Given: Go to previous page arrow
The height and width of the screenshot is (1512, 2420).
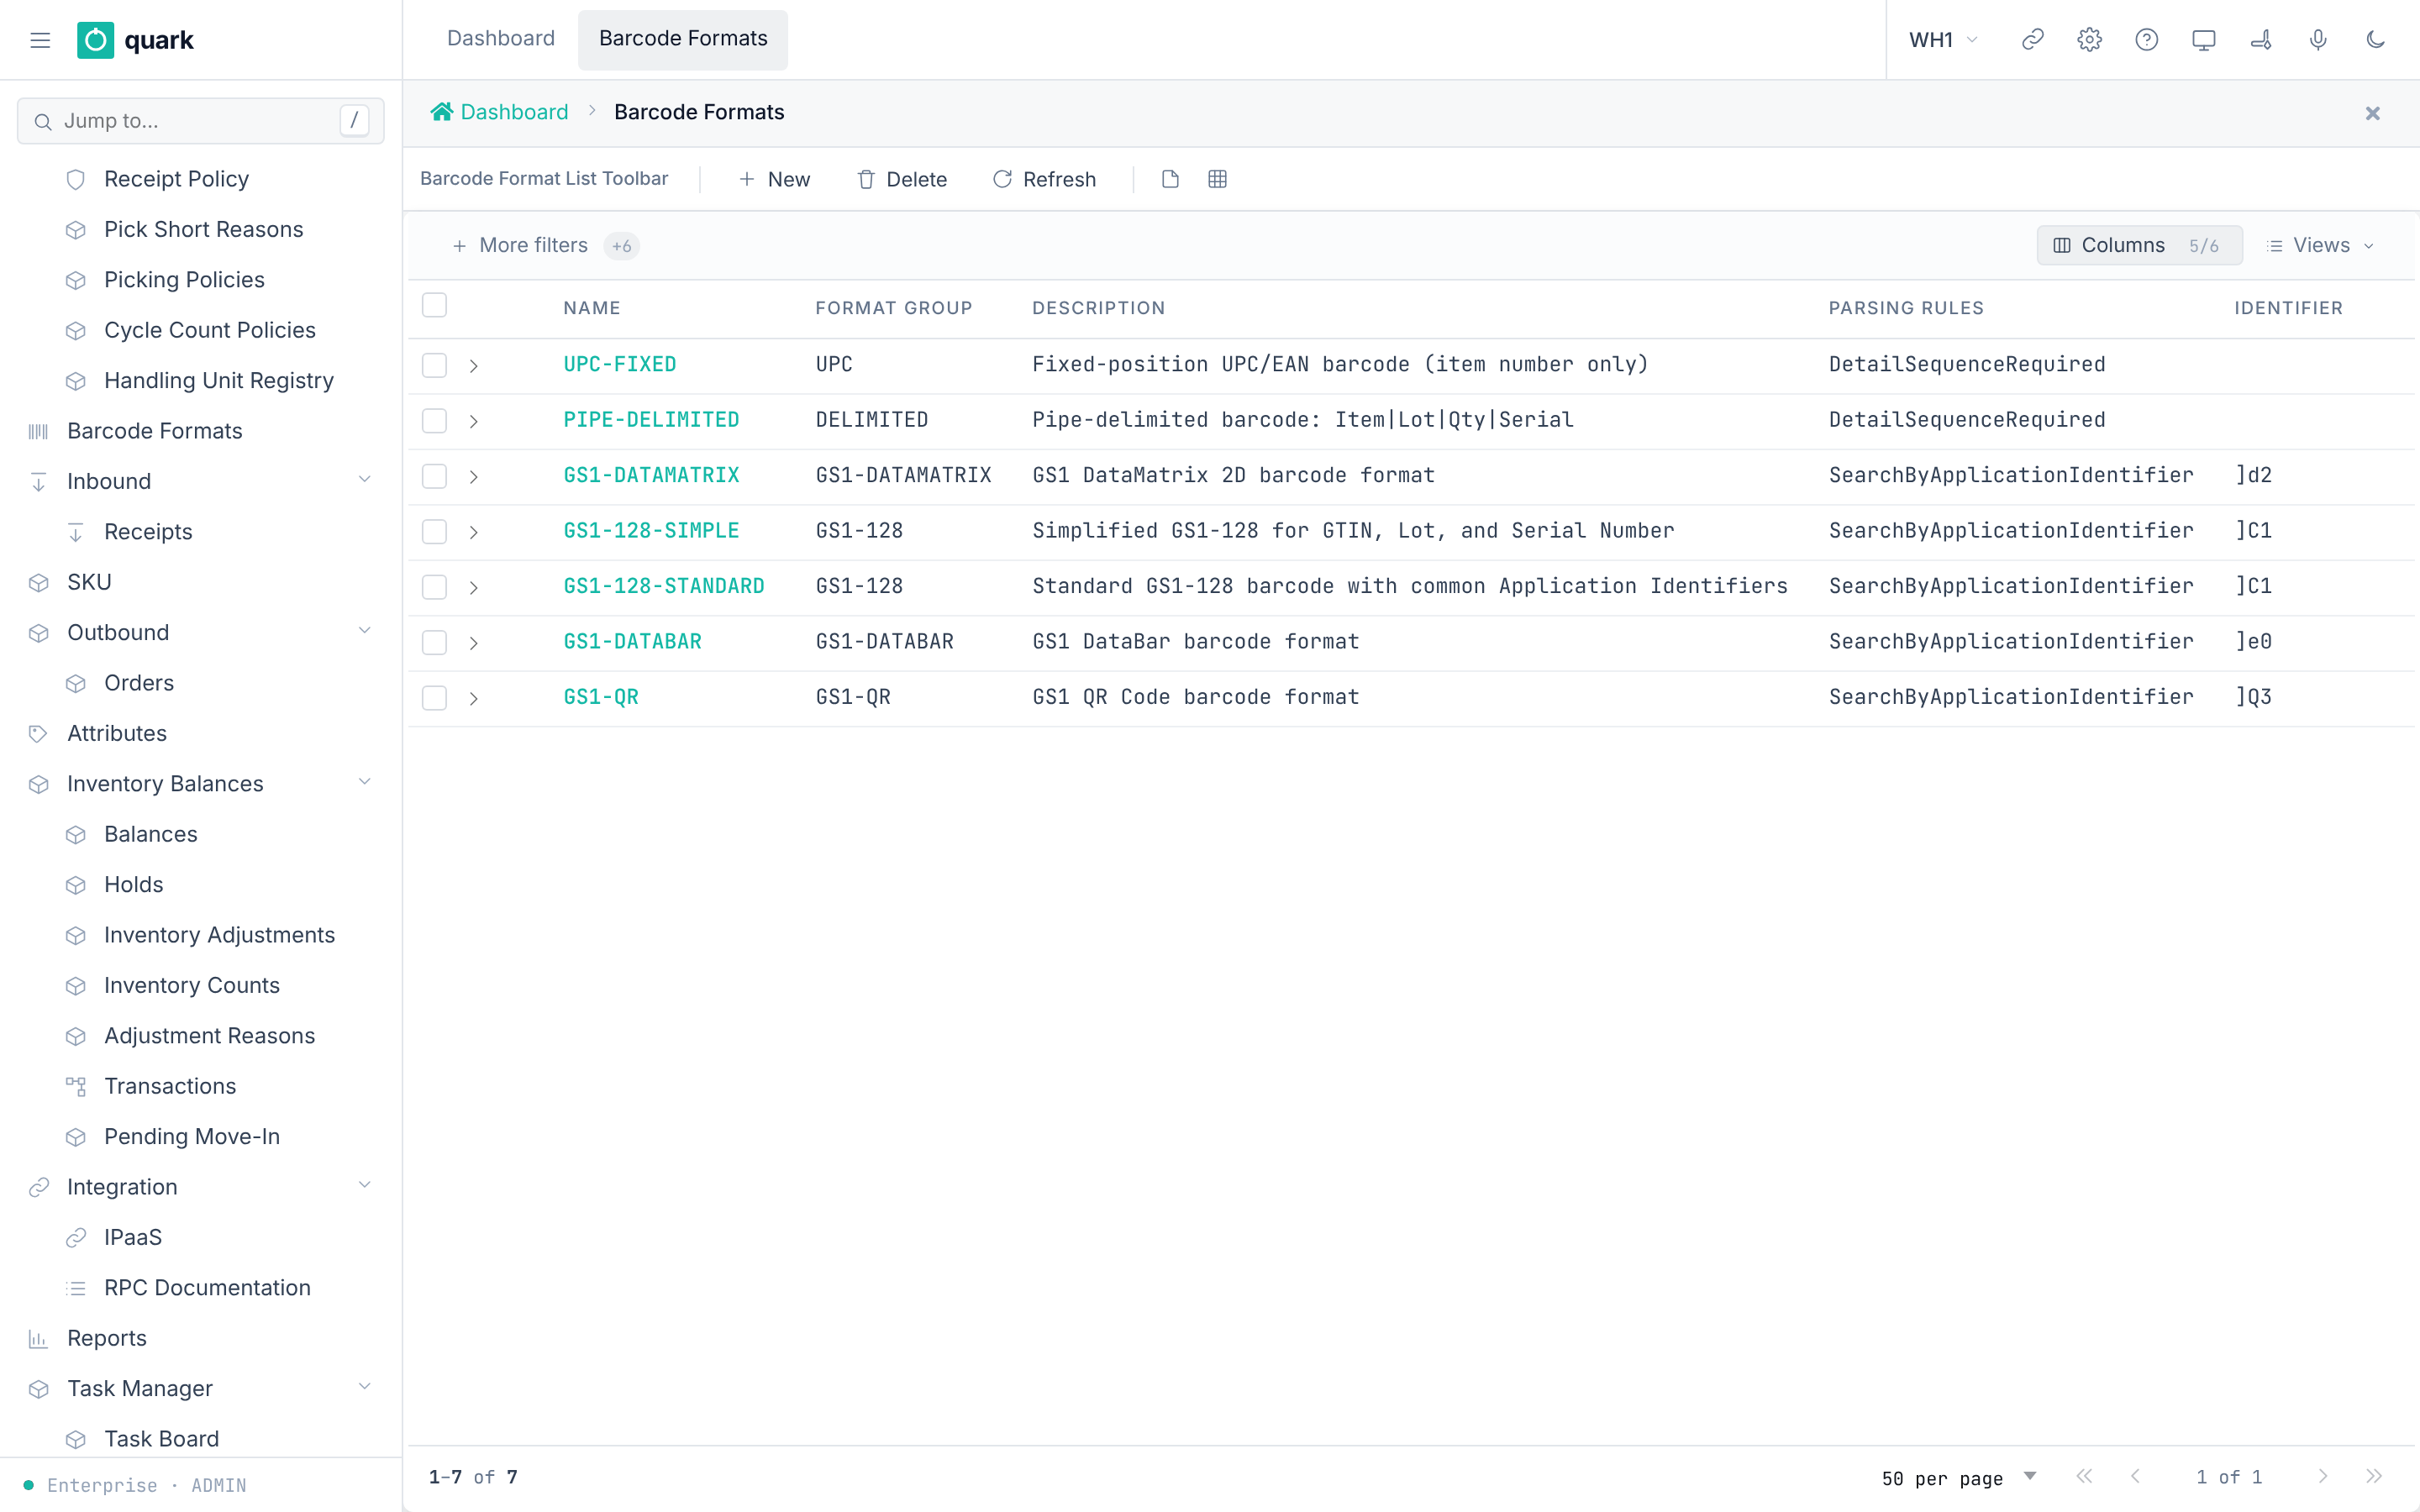Looking at the screenshot, I should [x=2135, y=1476].
